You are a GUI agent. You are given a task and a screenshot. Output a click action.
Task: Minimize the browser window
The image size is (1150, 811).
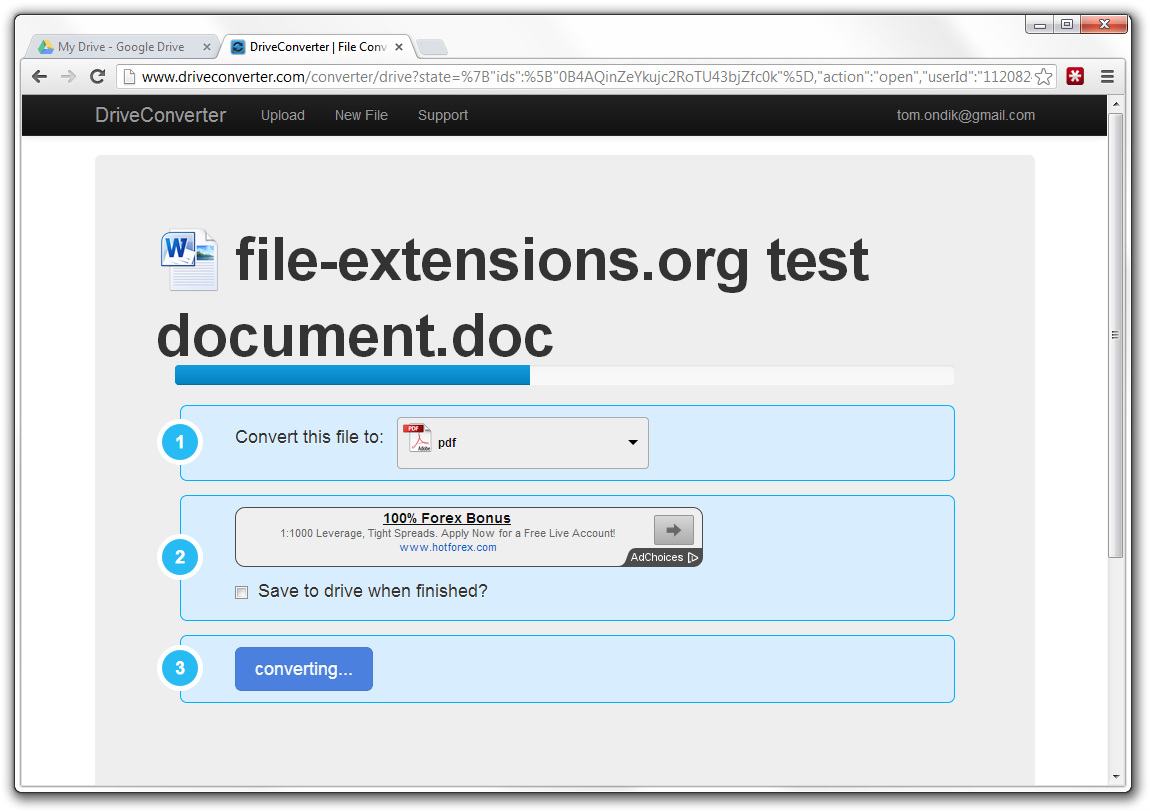1040,24
